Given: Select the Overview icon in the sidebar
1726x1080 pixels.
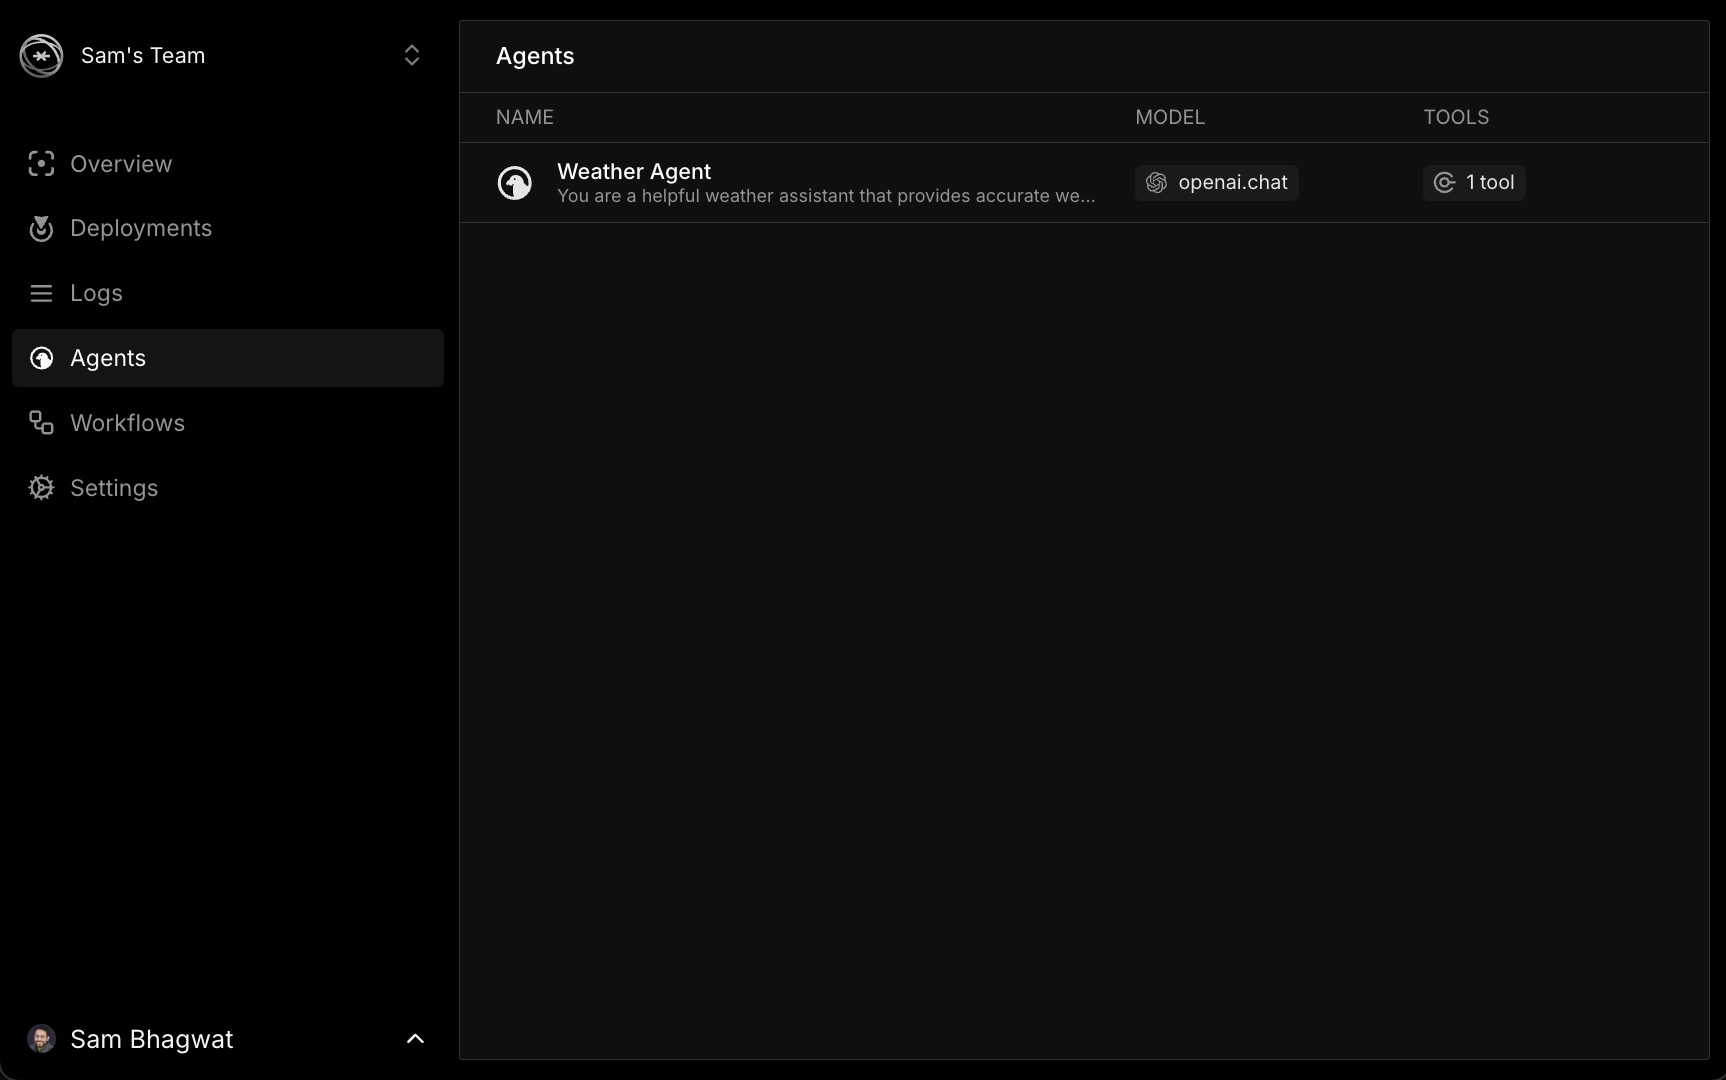Looking at the screenshot, I should pyautogui.click(x=41, y=164).
